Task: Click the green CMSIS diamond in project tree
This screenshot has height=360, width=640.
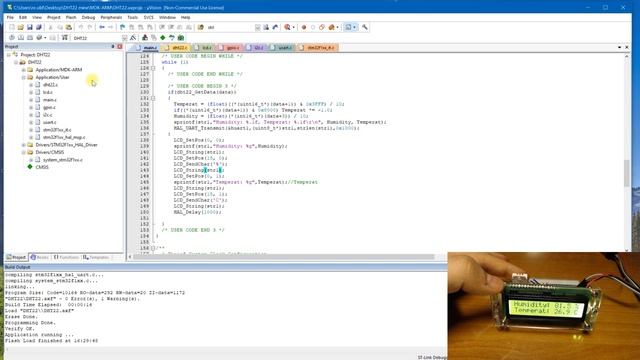Action: (x=30, y=167)
